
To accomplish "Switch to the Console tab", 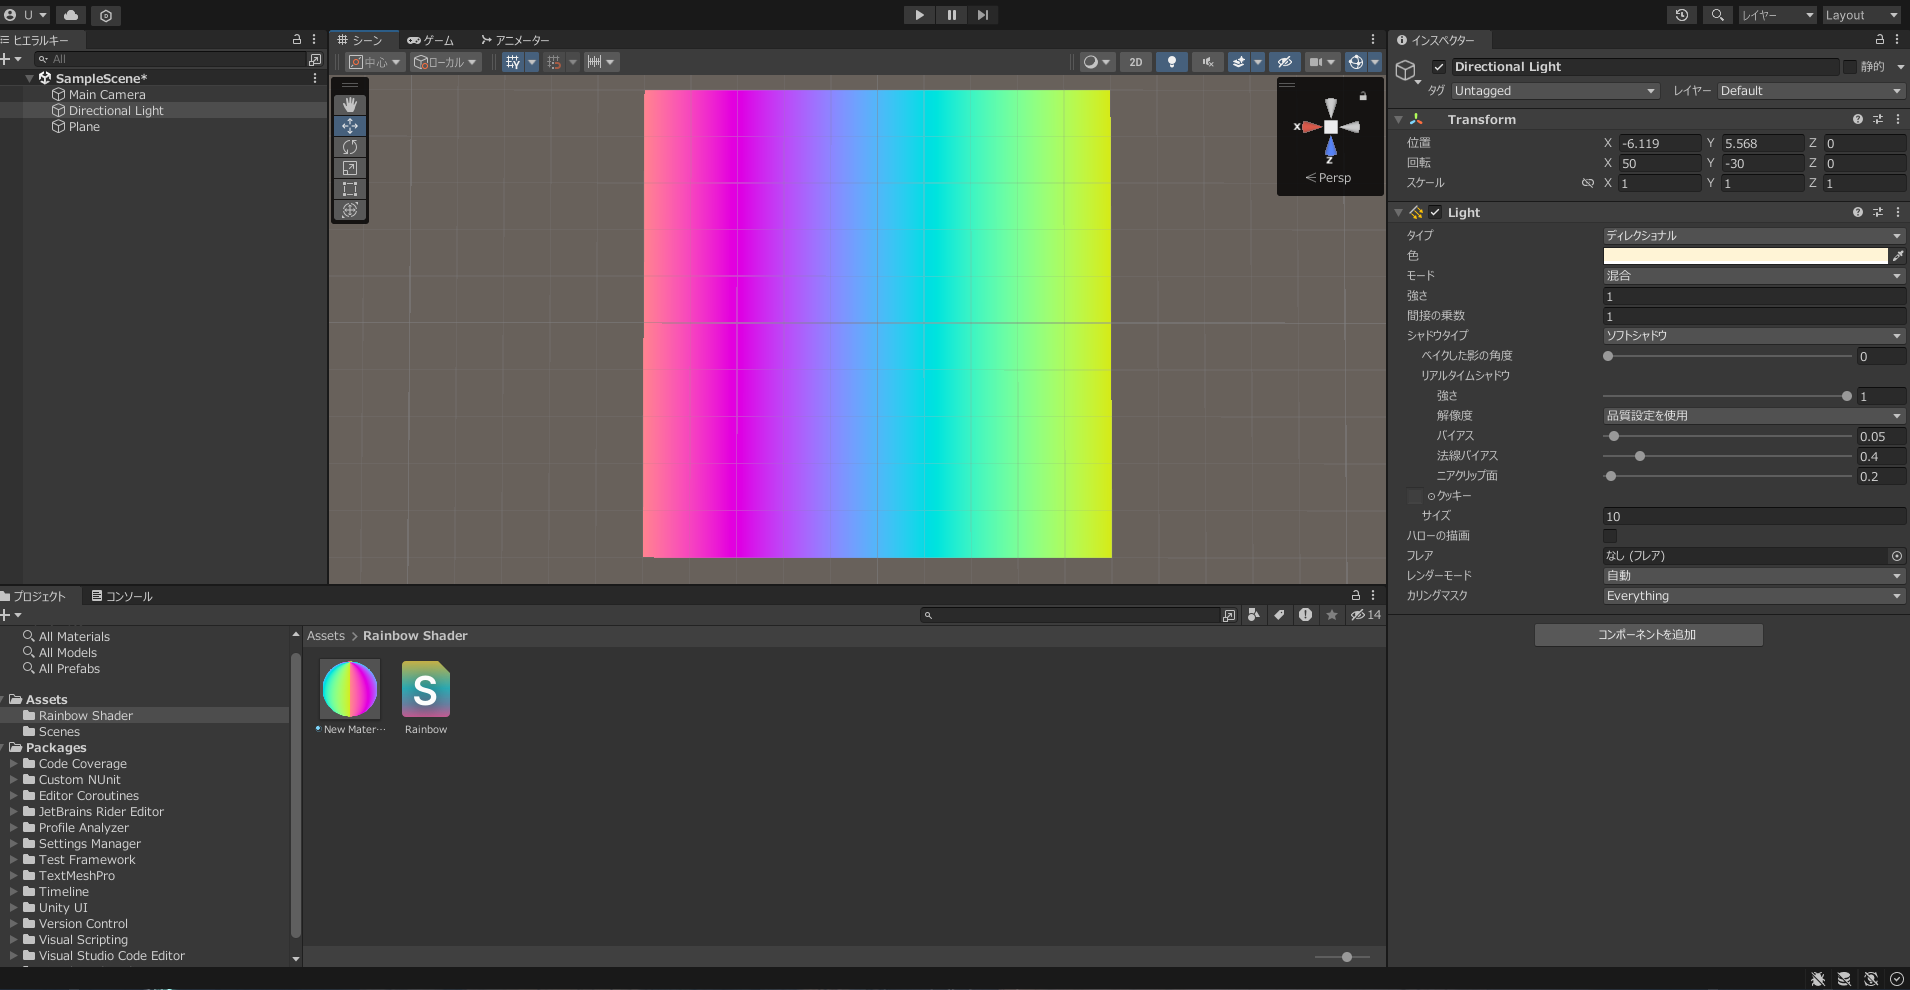I will coord(122,596).
